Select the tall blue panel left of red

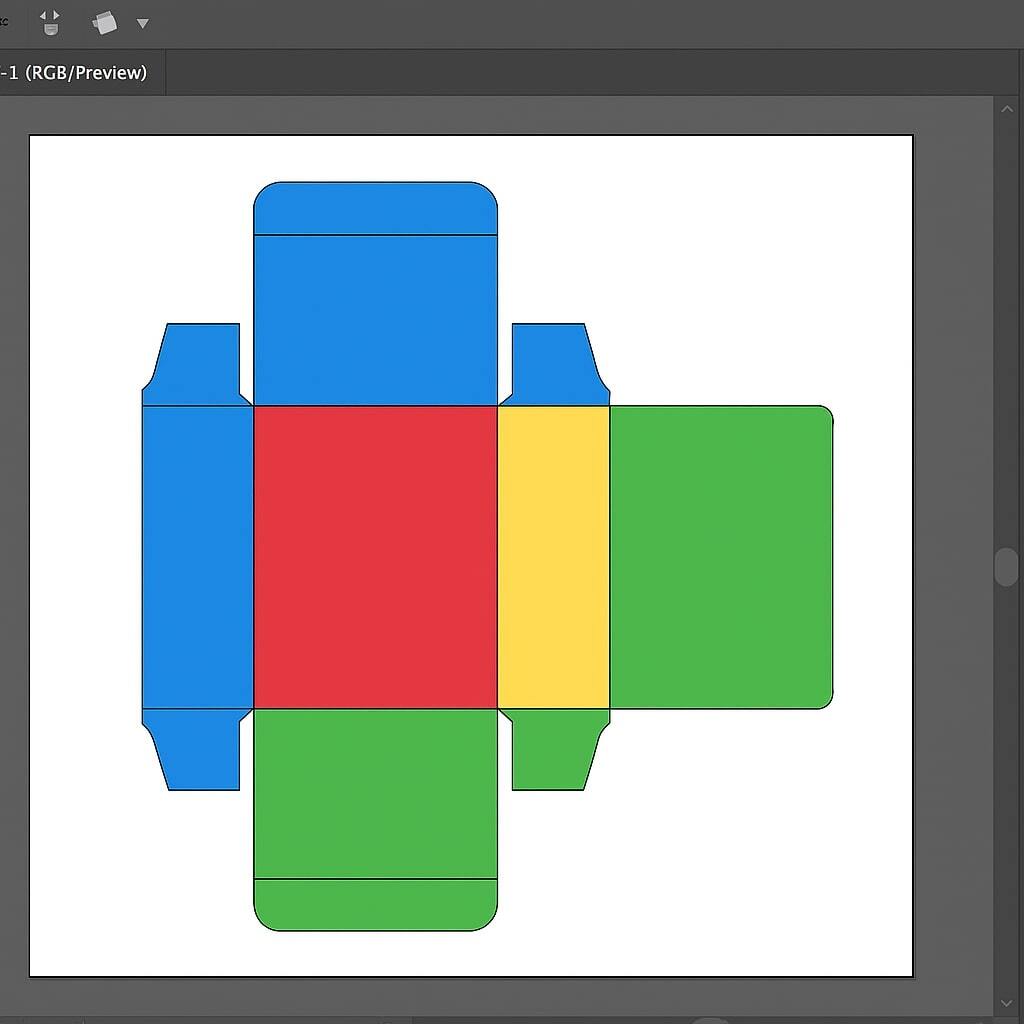click(198, 557)
